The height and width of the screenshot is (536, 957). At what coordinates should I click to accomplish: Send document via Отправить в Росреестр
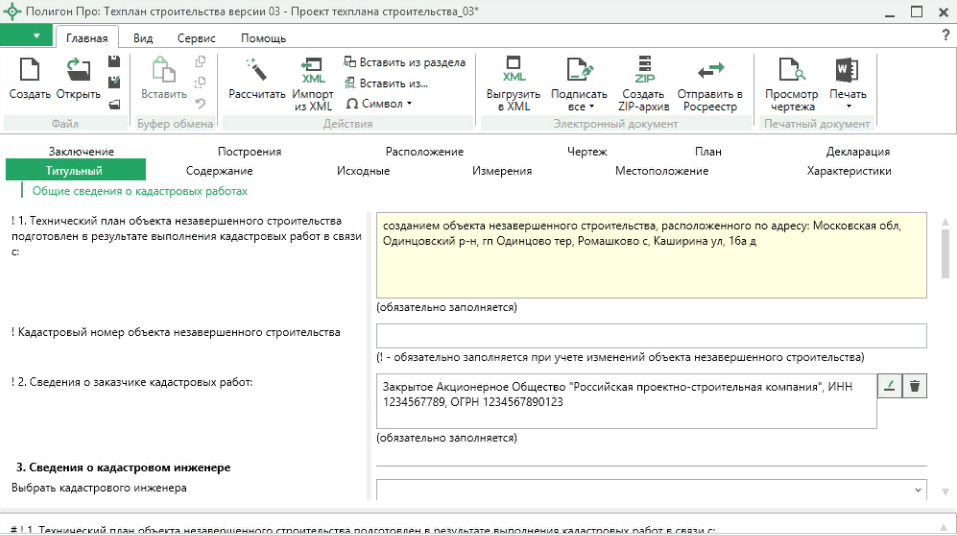709,82
